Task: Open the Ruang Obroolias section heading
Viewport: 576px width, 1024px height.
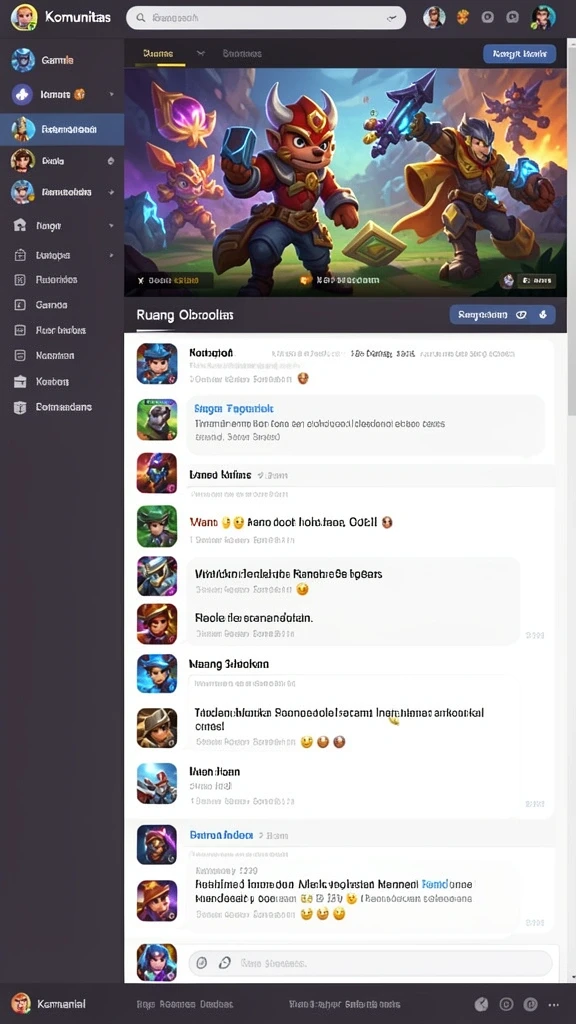Action: tap(185, 315)
